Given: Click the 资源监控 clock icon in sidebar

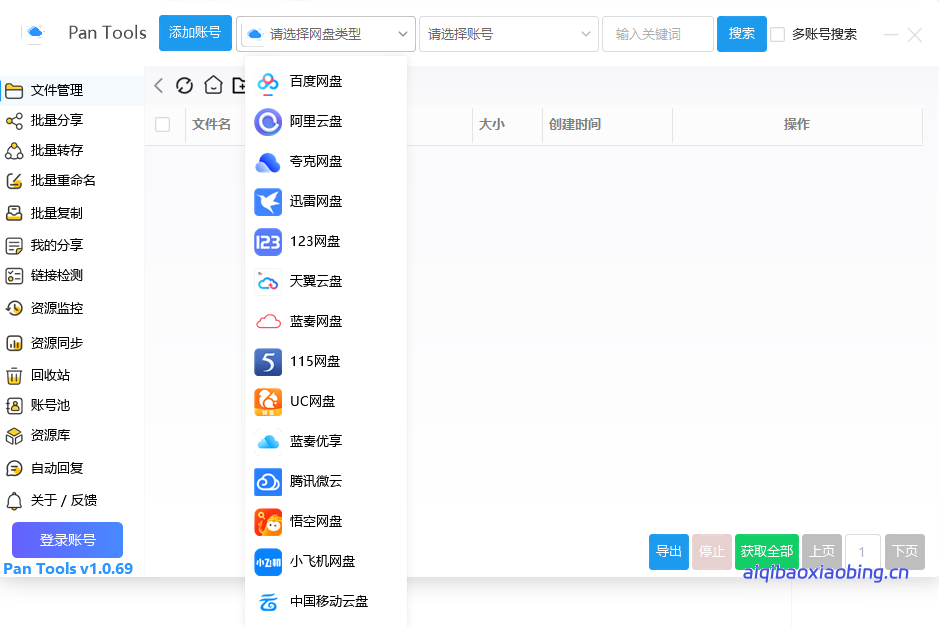Looking at the screenshot, I should click(14, 309).
